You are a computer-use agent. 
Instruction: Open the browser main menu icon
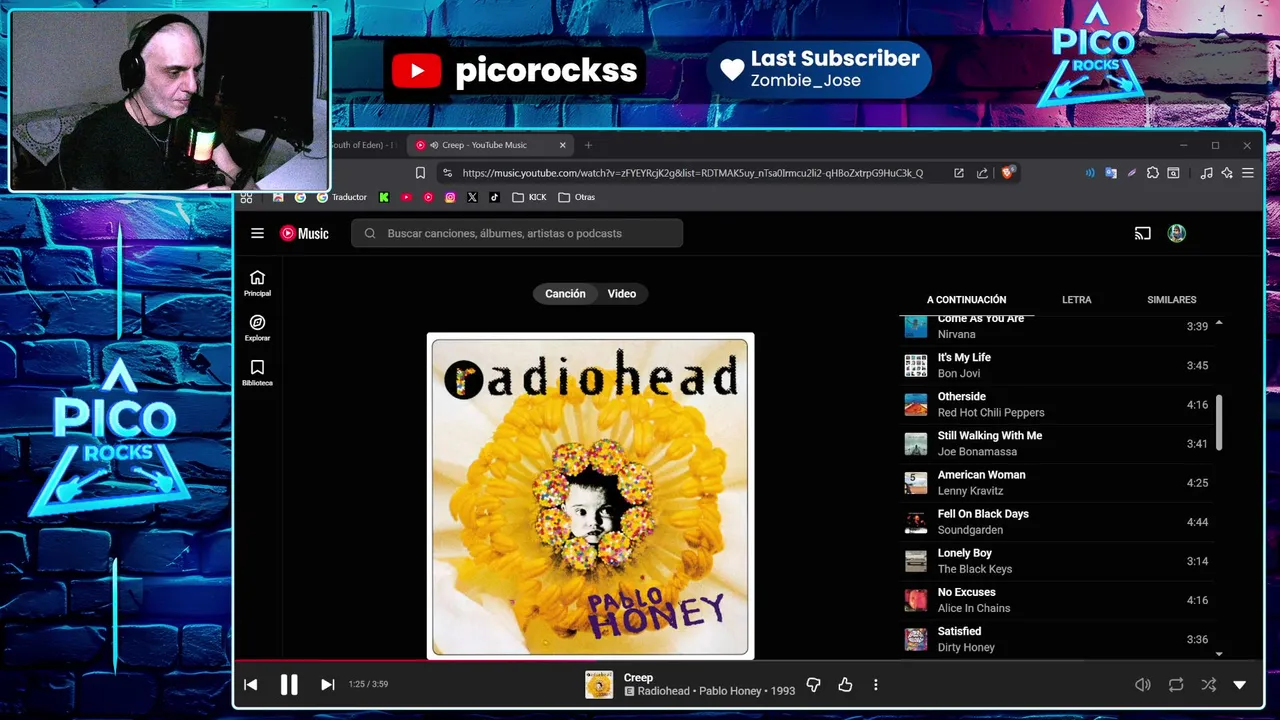[x=1248, y=173]
